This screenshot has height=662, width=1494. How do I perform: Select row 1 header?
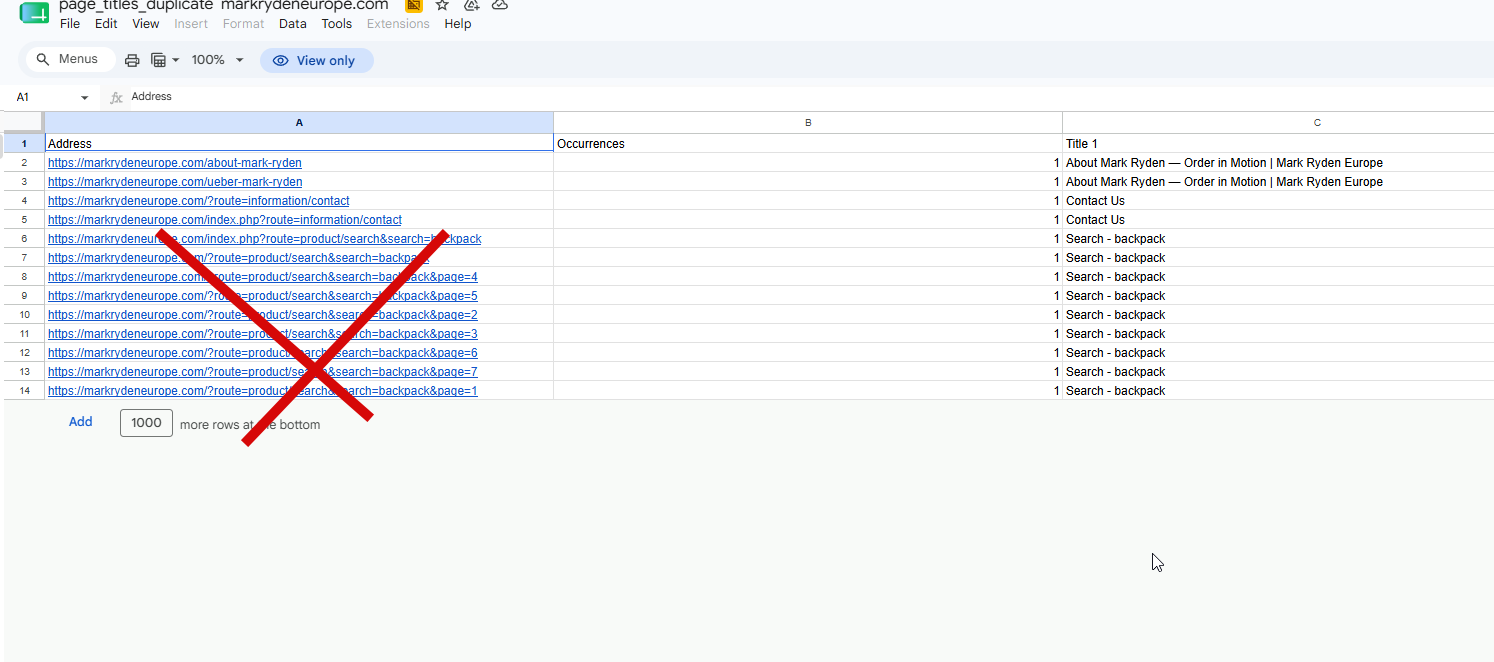coord(24,144)
